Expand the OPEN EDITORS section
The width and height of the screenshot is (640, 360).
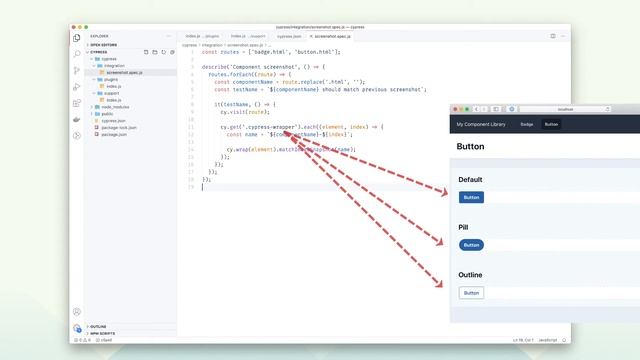[x=104, y=45]
